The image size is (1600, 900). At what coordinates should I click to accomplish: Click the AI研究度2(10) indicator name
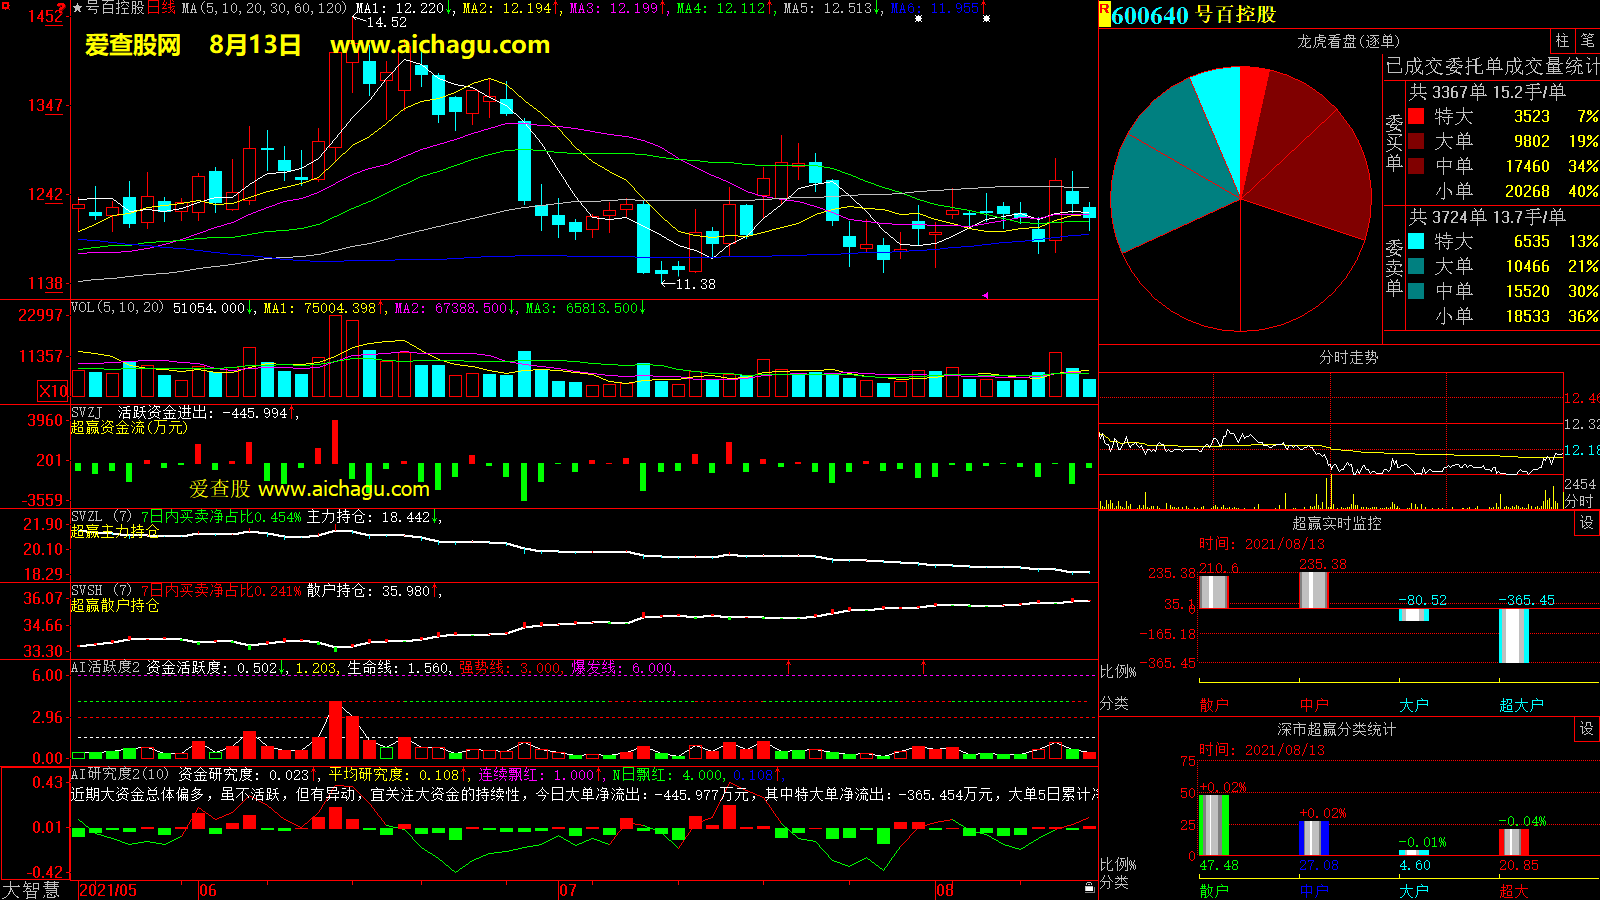tap(120, 774)
